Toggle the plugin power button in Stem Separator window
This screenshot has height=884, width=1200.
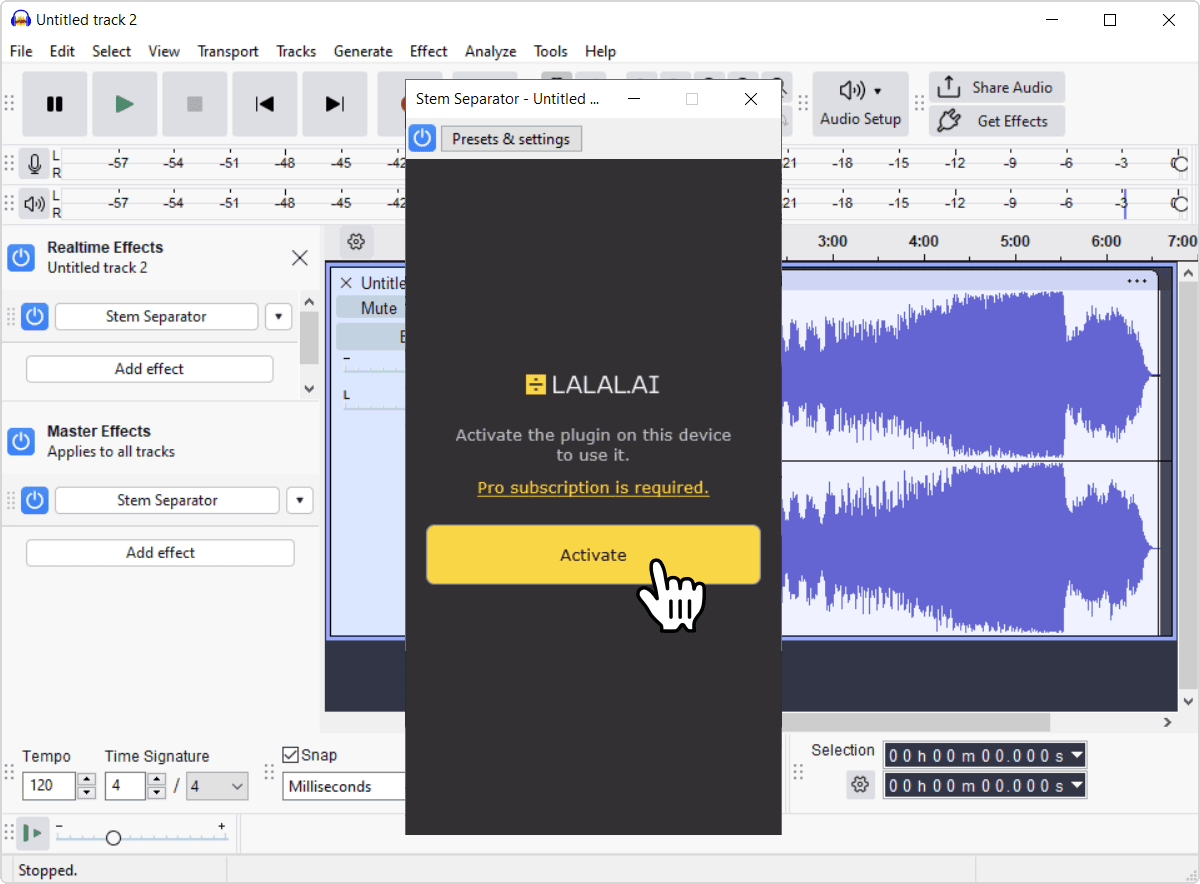coord(422,139)
